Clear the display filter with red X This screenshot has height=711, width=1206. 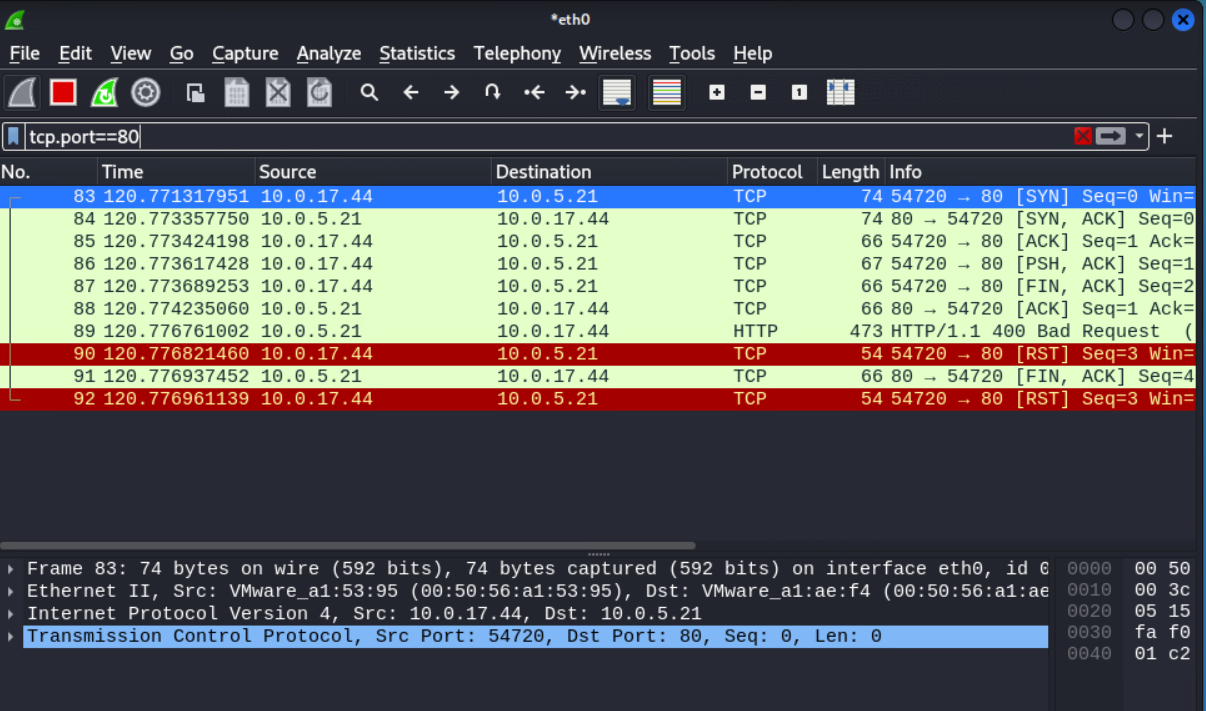point(1082,137)
